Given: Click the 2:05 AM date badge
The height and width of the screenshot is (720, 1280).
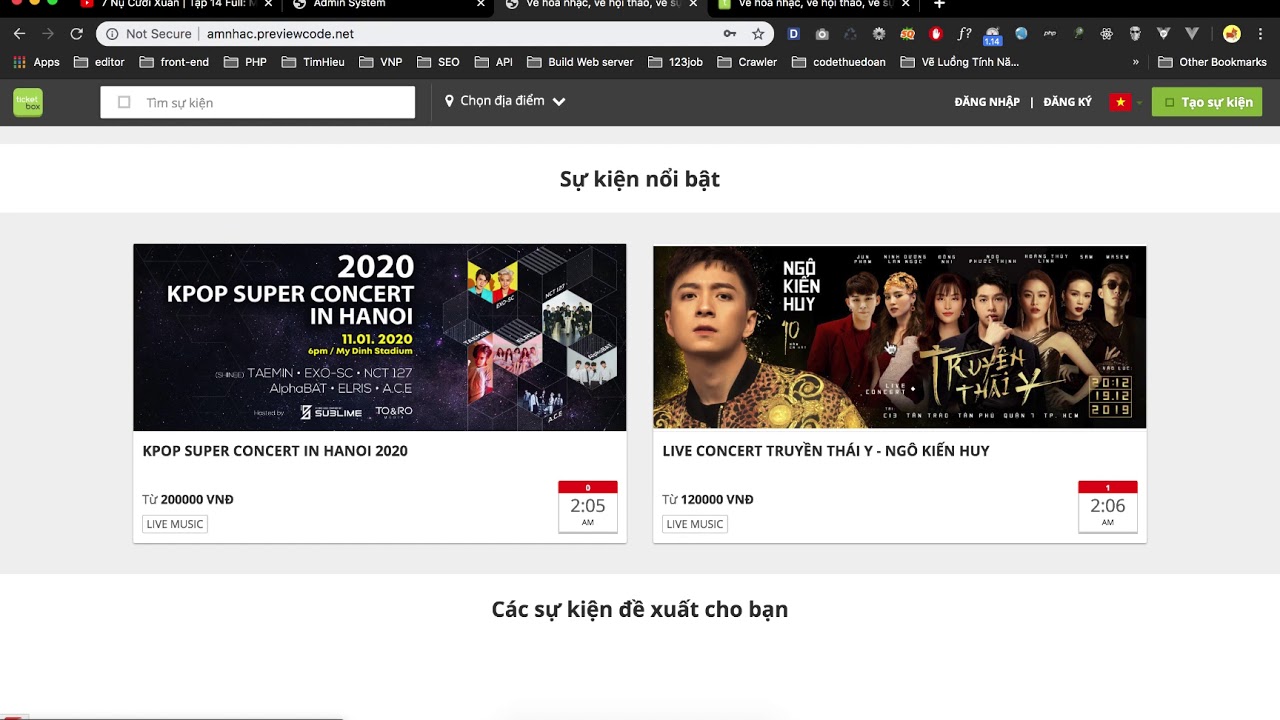Looking at the screenshot, I should 588,507.
